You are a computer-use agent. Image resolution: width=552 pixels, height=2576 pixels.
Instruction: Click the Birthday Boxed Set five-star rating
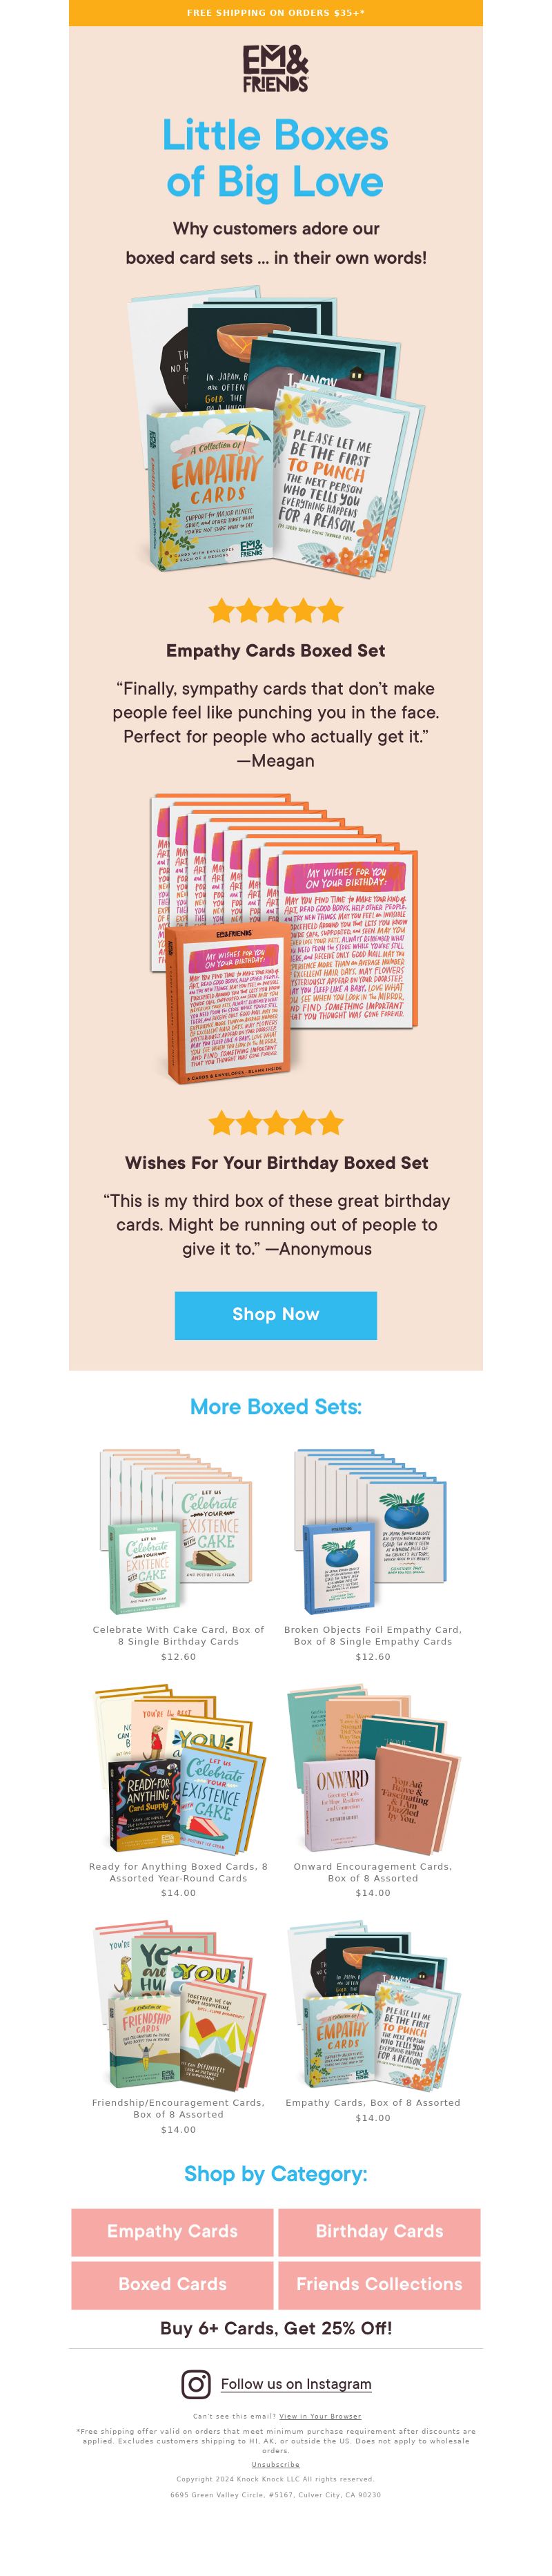(x=275, y=1122)
